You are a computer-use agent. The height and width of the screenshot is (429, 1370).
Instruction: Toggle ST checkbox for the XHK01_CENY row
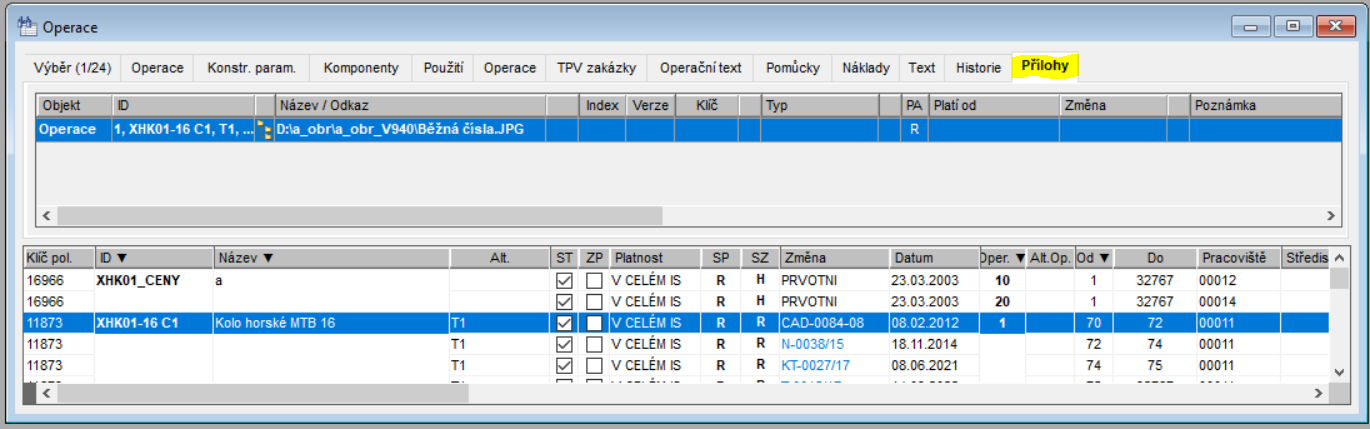[x=565, y=281]
